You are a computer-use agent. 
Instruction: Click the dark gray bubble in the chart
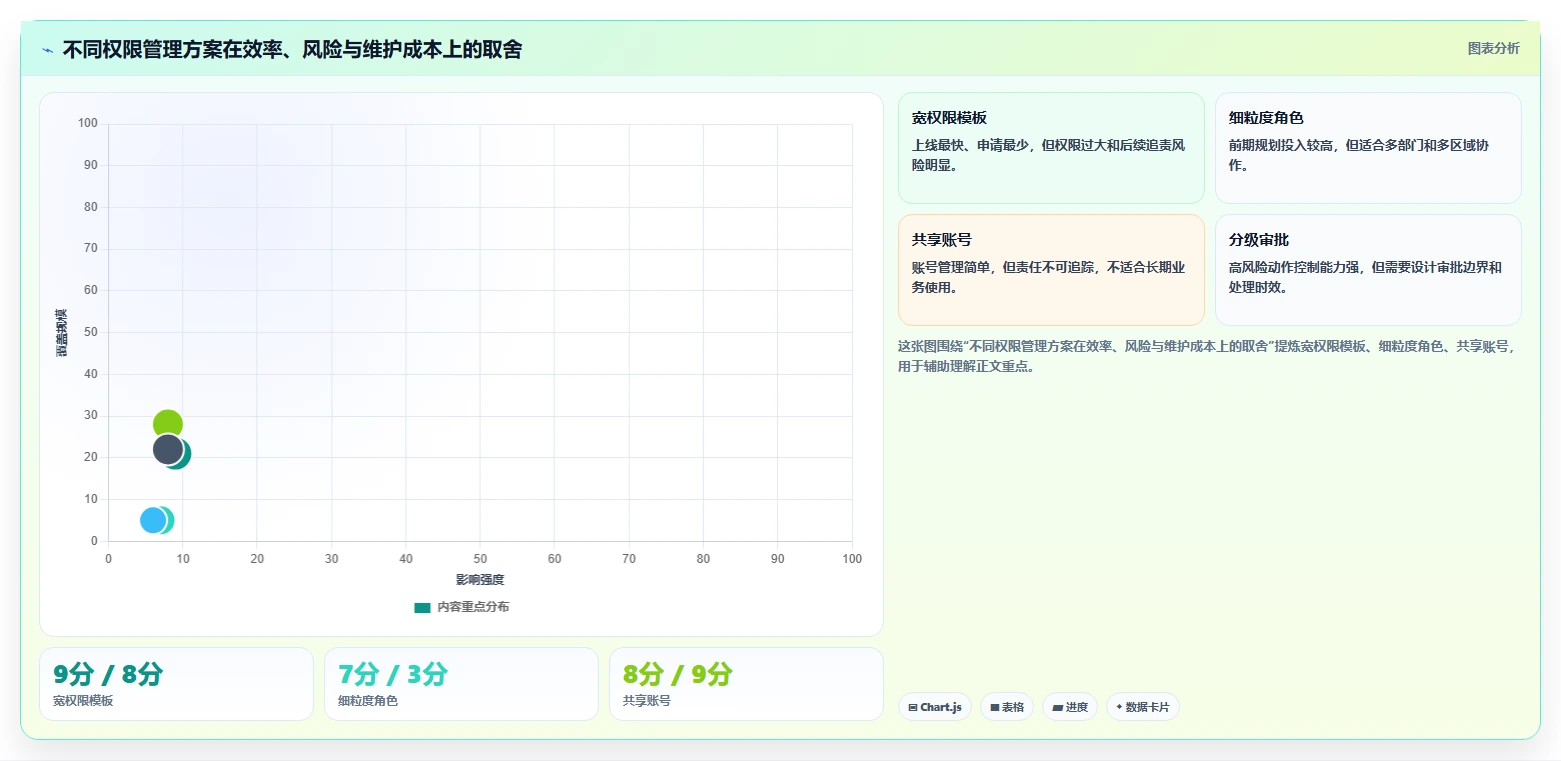[168, 450]
